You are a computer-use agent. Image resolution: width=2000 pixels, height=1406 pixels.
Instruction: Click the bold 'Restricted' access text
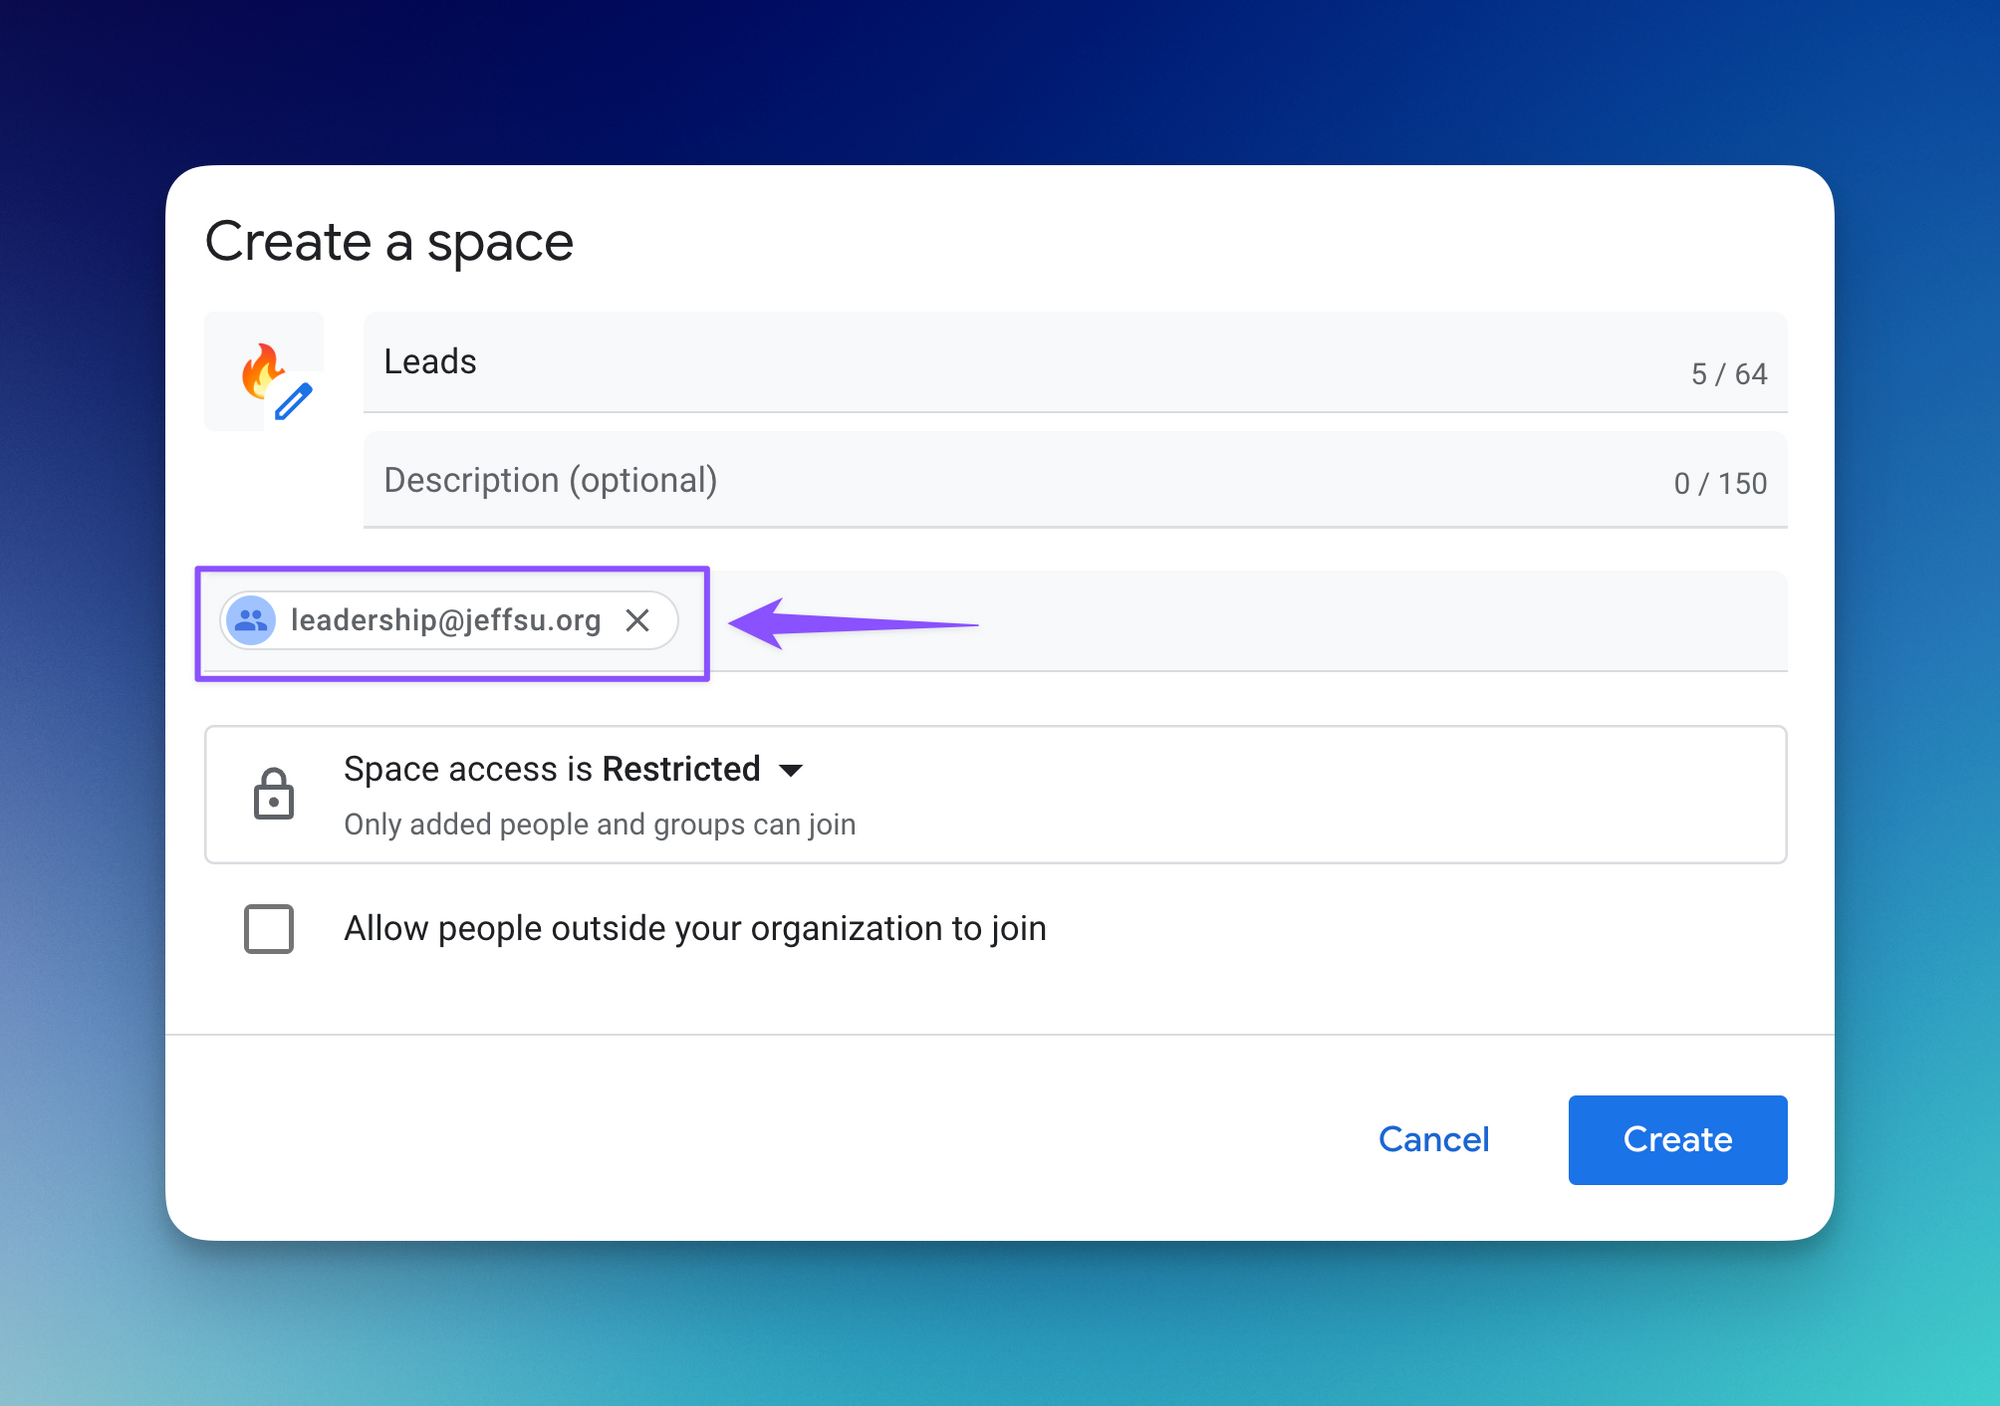coord(681,769)
